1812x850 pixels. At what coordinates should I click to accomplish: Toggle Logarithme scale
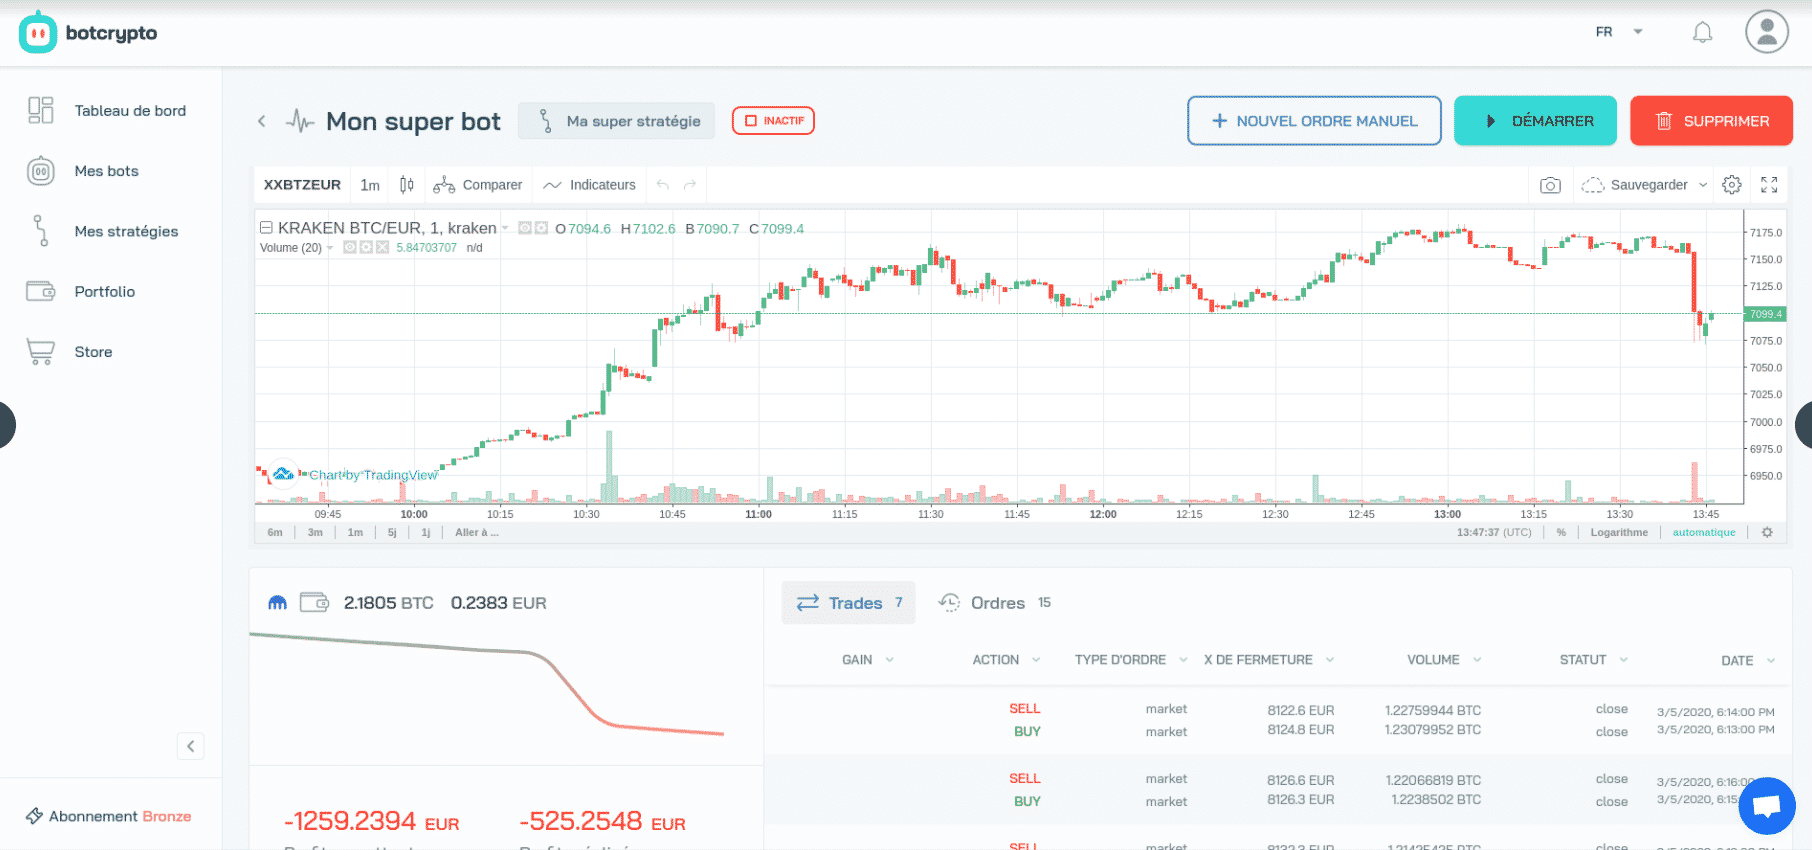(x=1619, y=532)
